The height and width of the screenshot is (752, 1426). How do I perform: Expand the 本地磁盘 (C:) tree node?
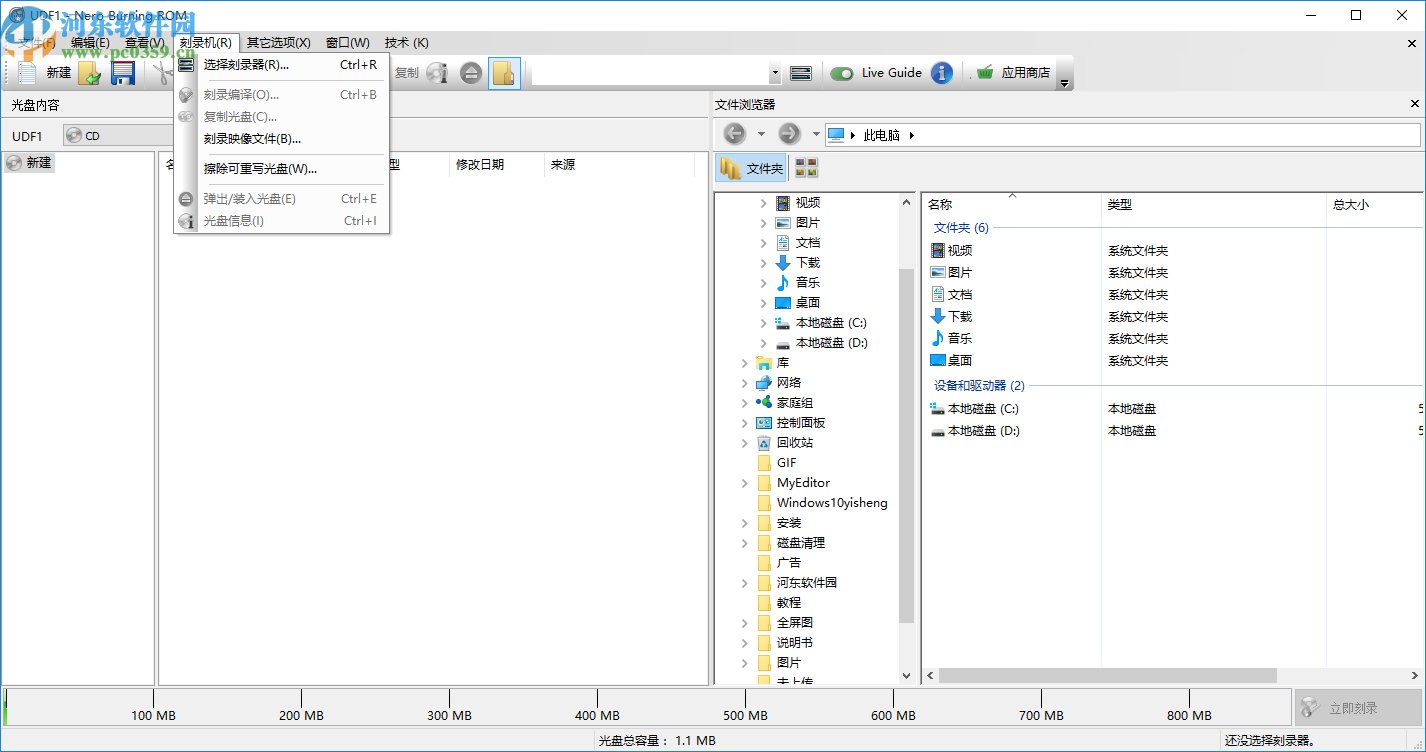coord(764,323)
